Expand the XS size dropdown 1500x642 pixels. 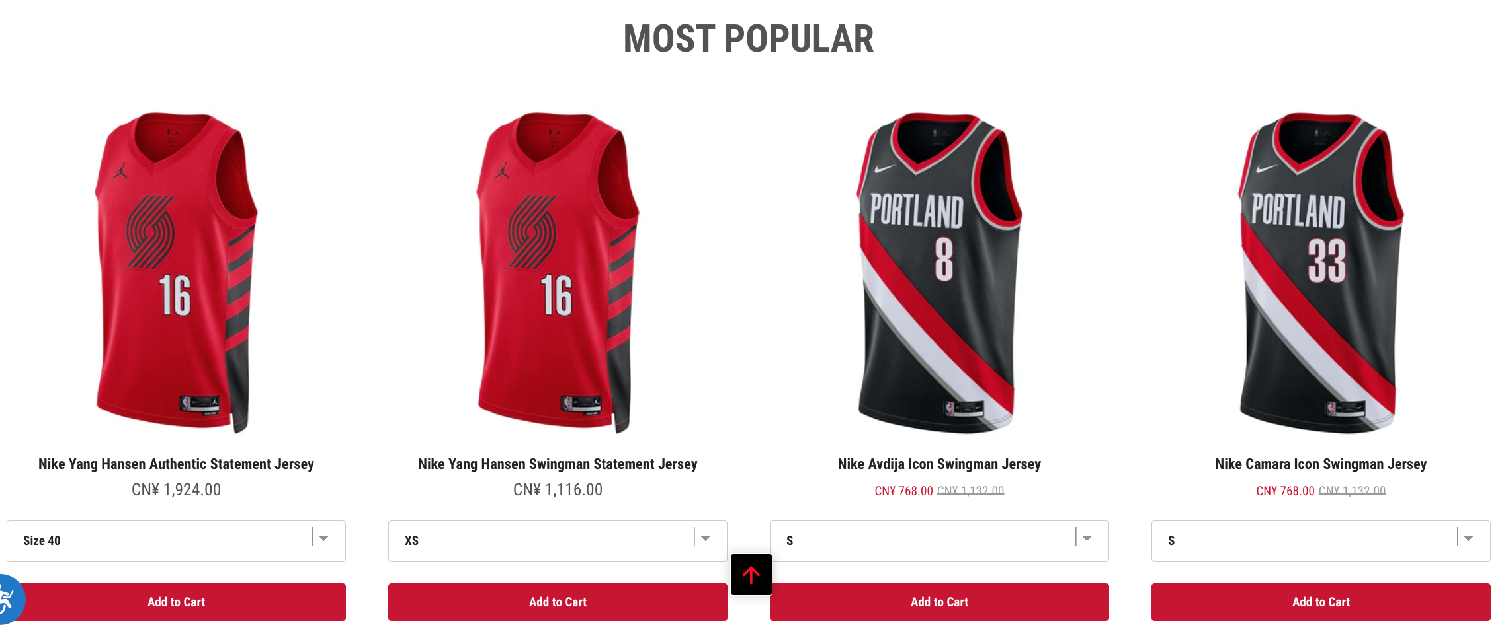[x=558, y=541]
